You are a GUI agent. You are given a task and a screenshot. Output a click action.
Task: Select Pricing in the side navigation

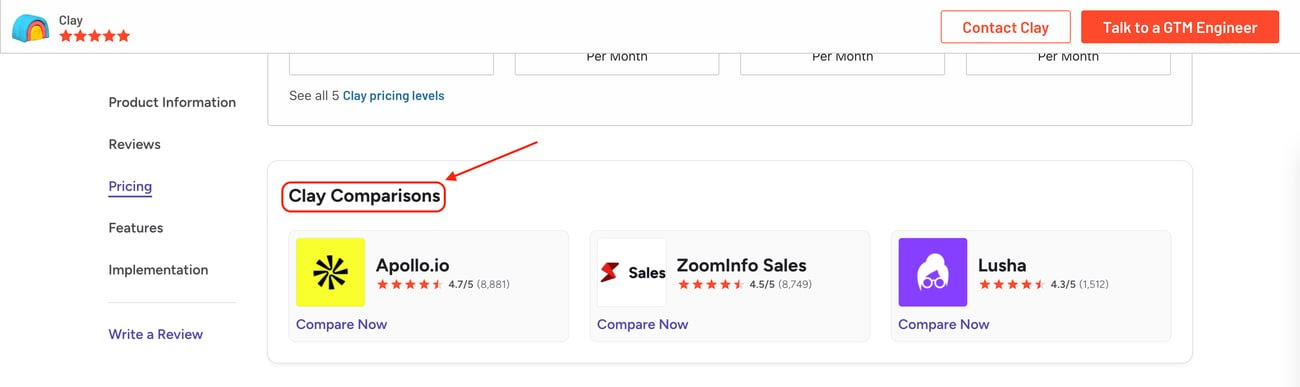point(130,186)
